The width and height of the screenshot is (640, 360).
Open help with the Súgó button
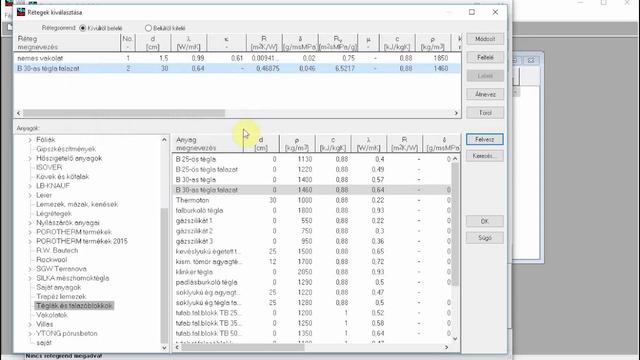click(485, 238)
